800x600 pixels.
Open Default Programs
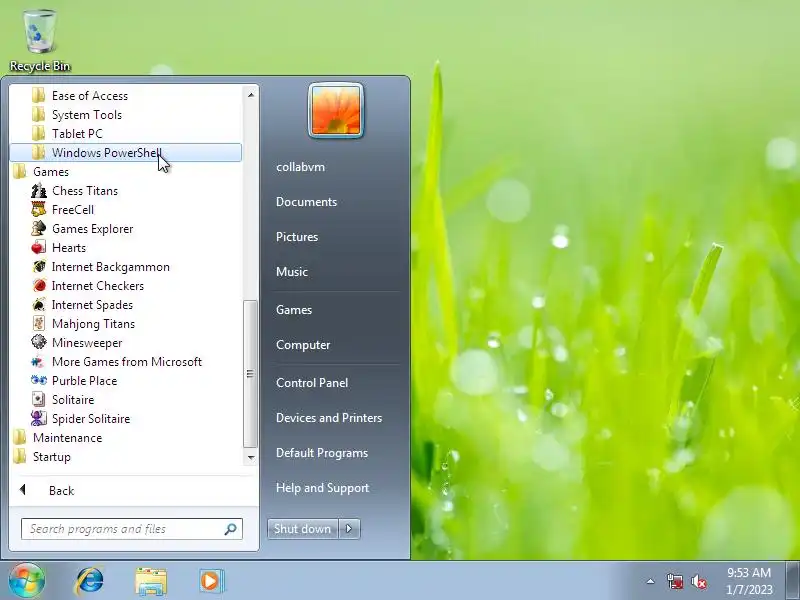tap(322, 453)
